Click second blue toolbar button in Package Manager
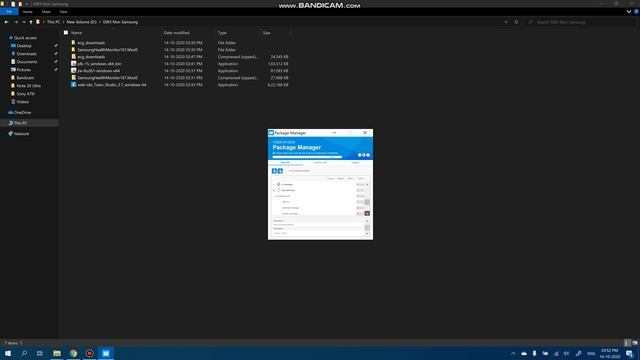Viewport: 640px width, 360px height. [280, 171]
